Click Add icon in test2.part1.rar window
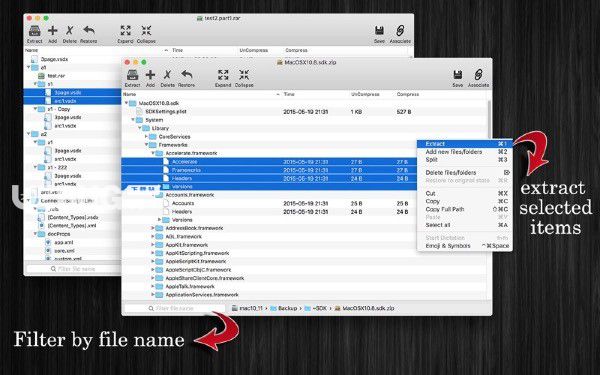Viewport: 600px width, 375px height. click(x=52, y=31)
